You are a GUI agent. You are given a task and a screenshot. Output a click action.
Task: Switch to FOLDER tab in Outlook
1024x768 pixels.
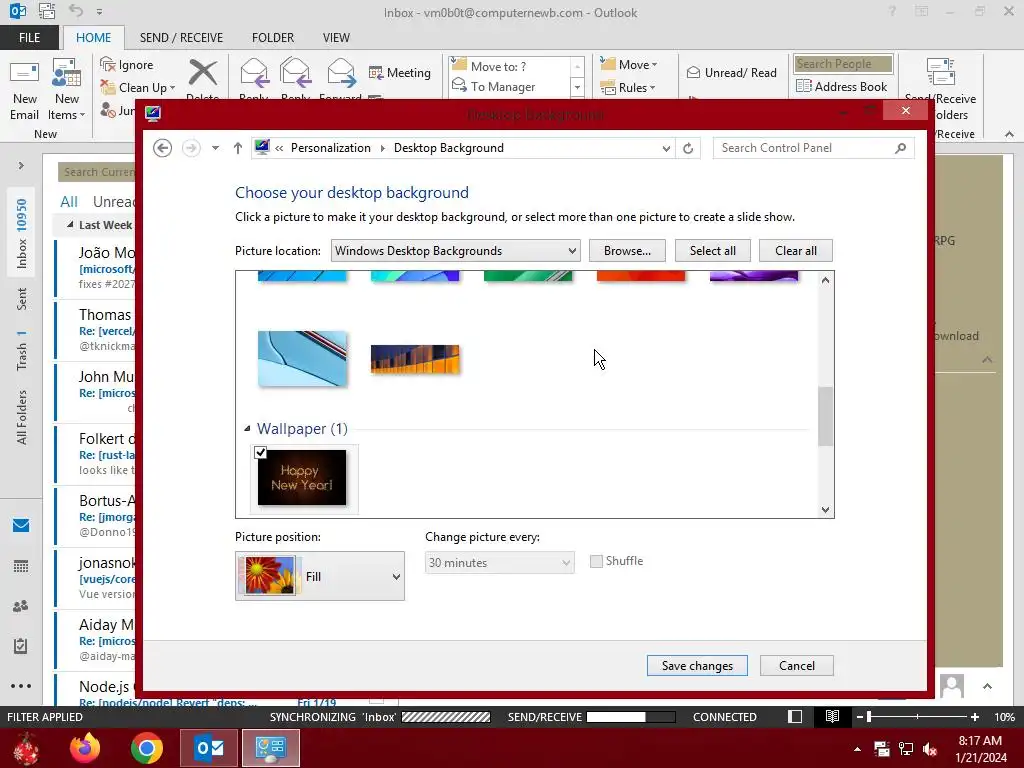[273, 38]
